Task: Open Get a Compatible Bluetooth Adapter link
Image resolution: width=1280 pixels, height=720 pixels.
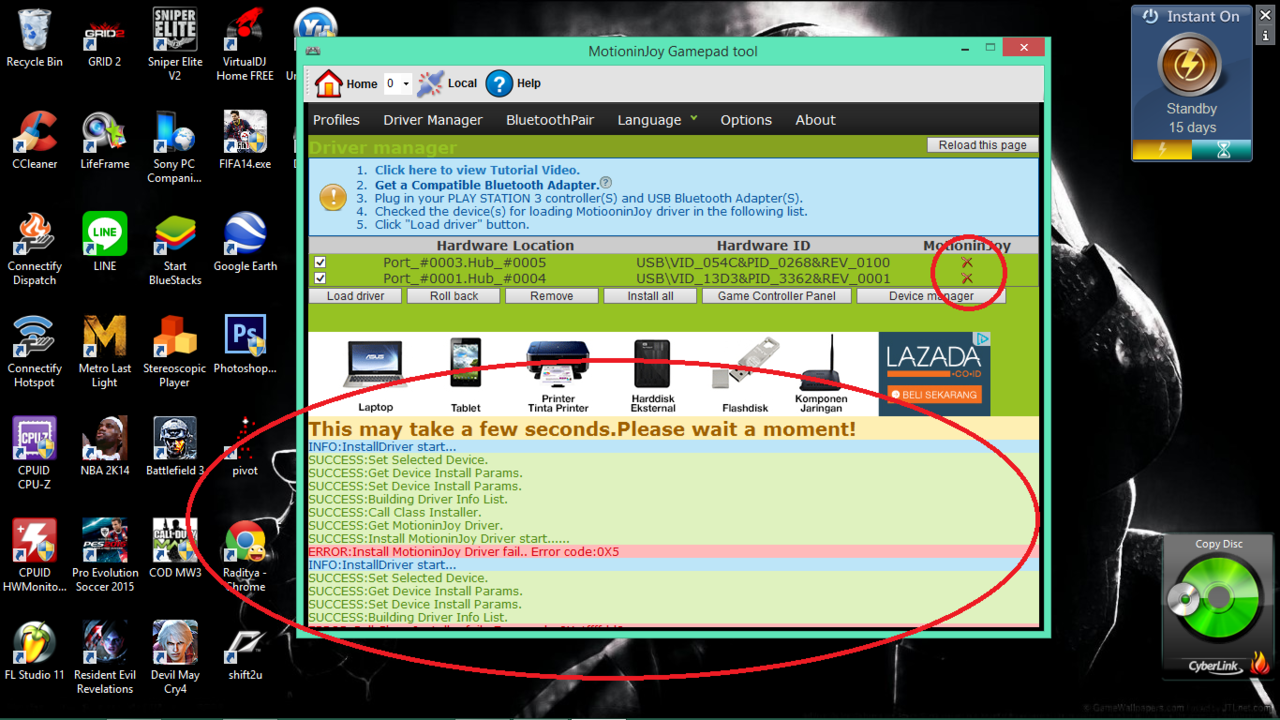Action: coord(487,185)
